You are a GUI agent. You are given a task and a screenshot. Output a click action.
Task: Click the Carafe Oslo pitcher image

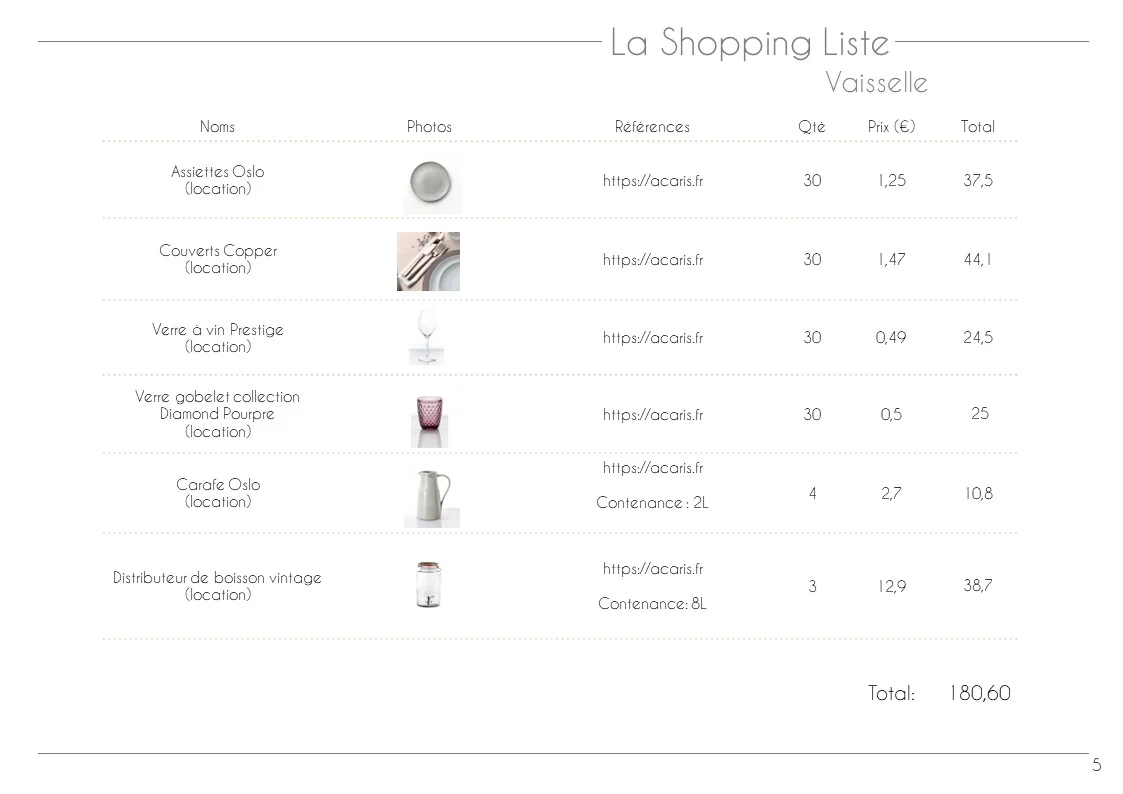click(432, 498)
